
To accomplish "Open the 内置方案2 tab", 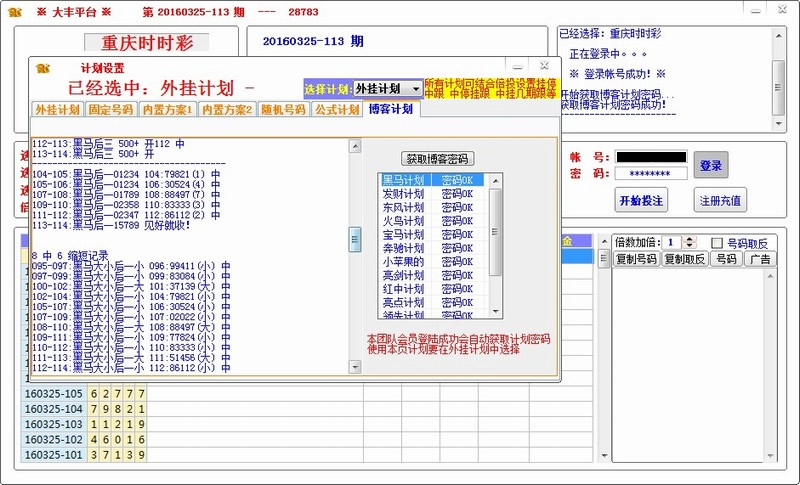I will click(x=228, y=109).
